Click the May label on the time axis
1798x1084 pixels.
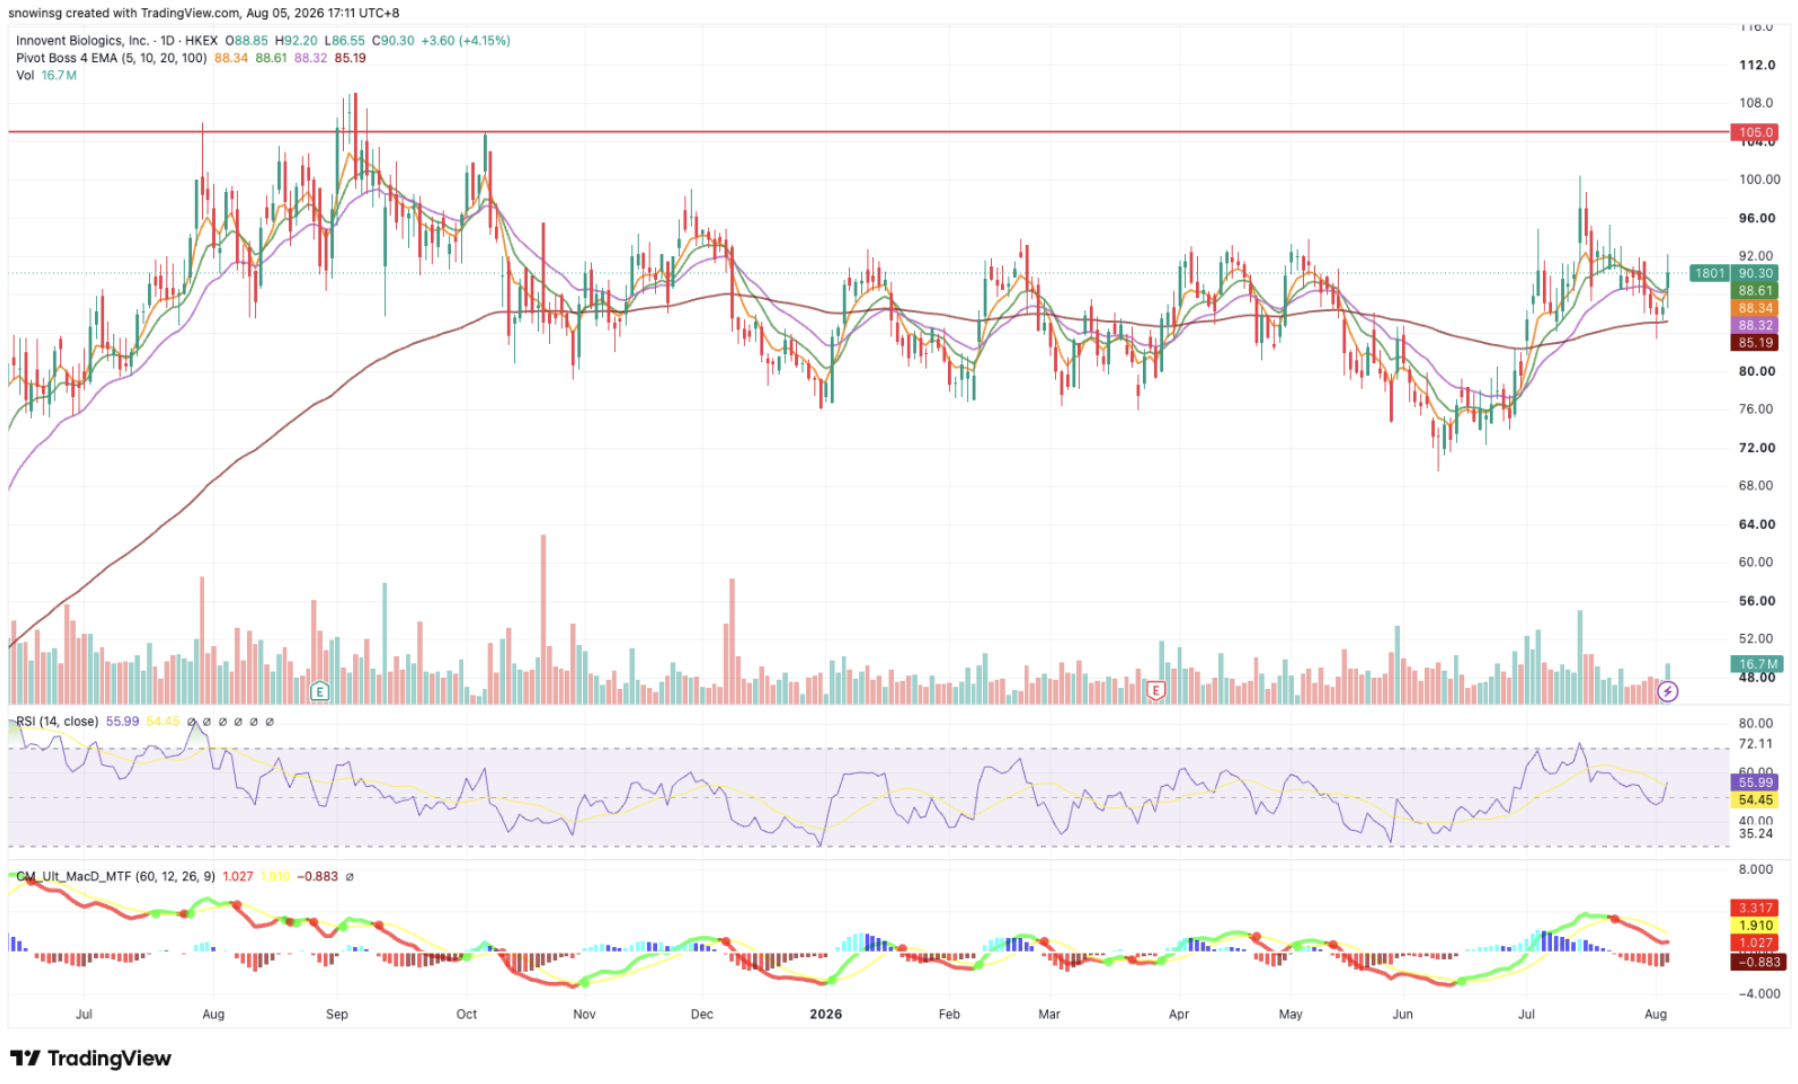coord(1291,1014)
